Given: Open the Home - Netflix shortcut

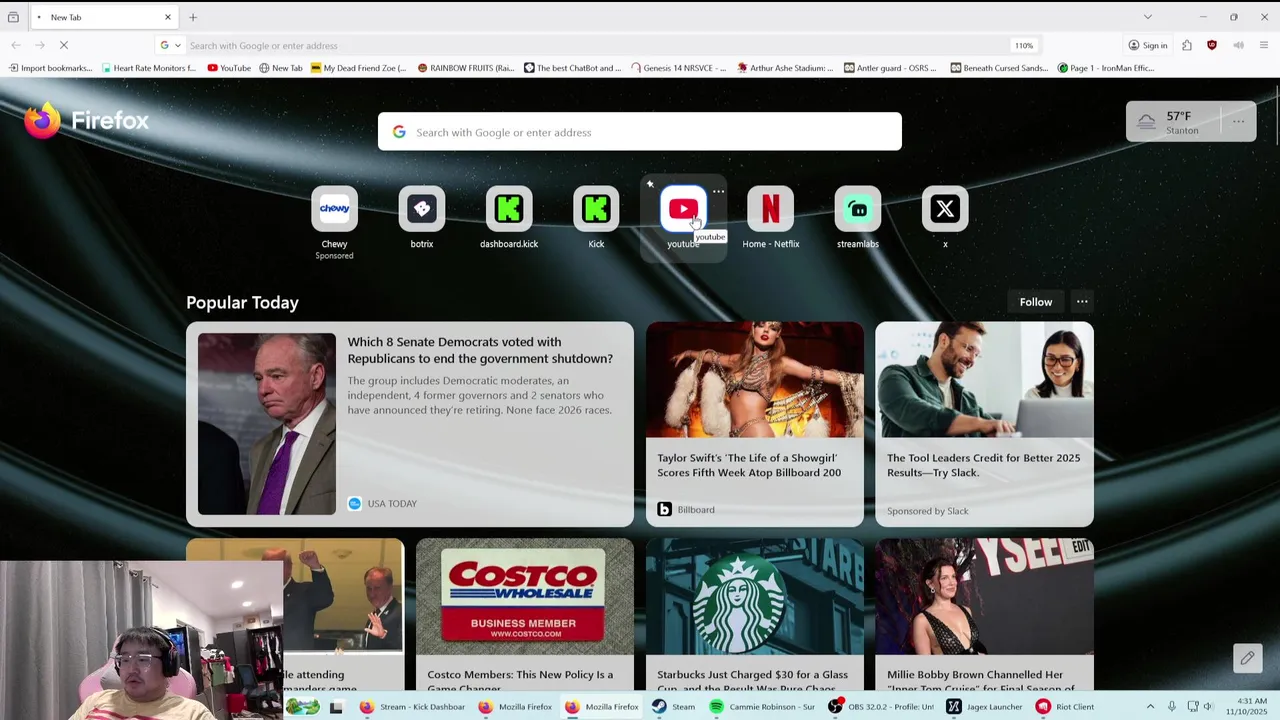Looking at the screenshot, I should click(x=770, y=209).
